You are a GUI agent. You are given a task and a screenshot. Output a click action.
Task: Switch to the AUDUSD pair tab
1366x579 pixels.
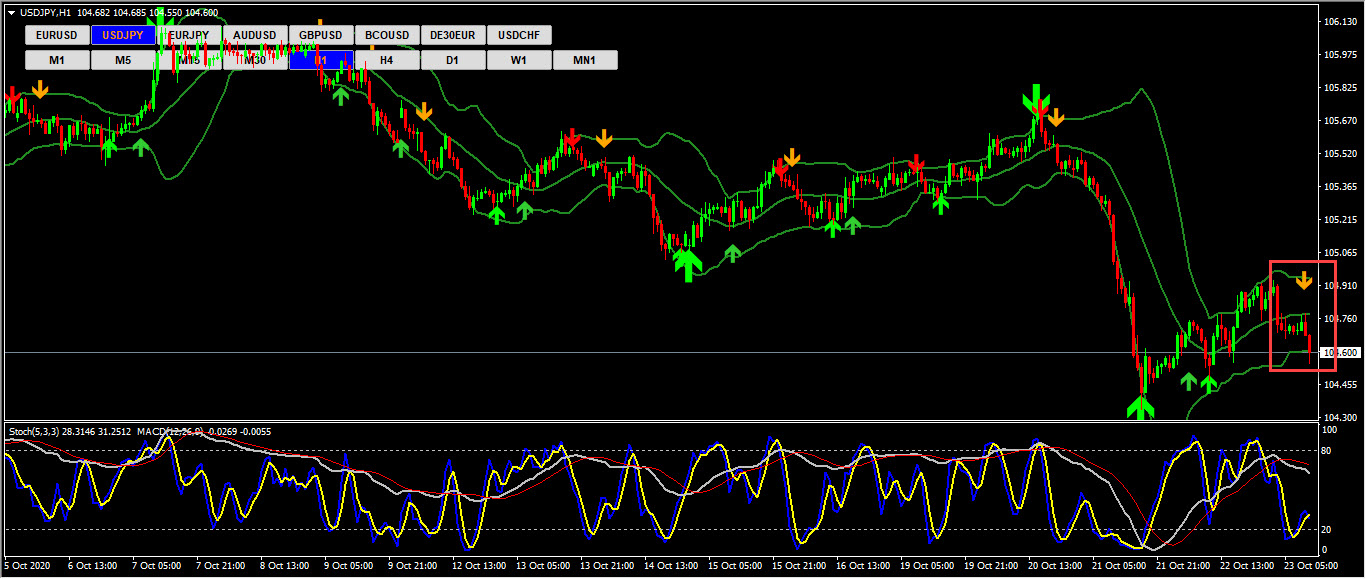pos(254,35)
